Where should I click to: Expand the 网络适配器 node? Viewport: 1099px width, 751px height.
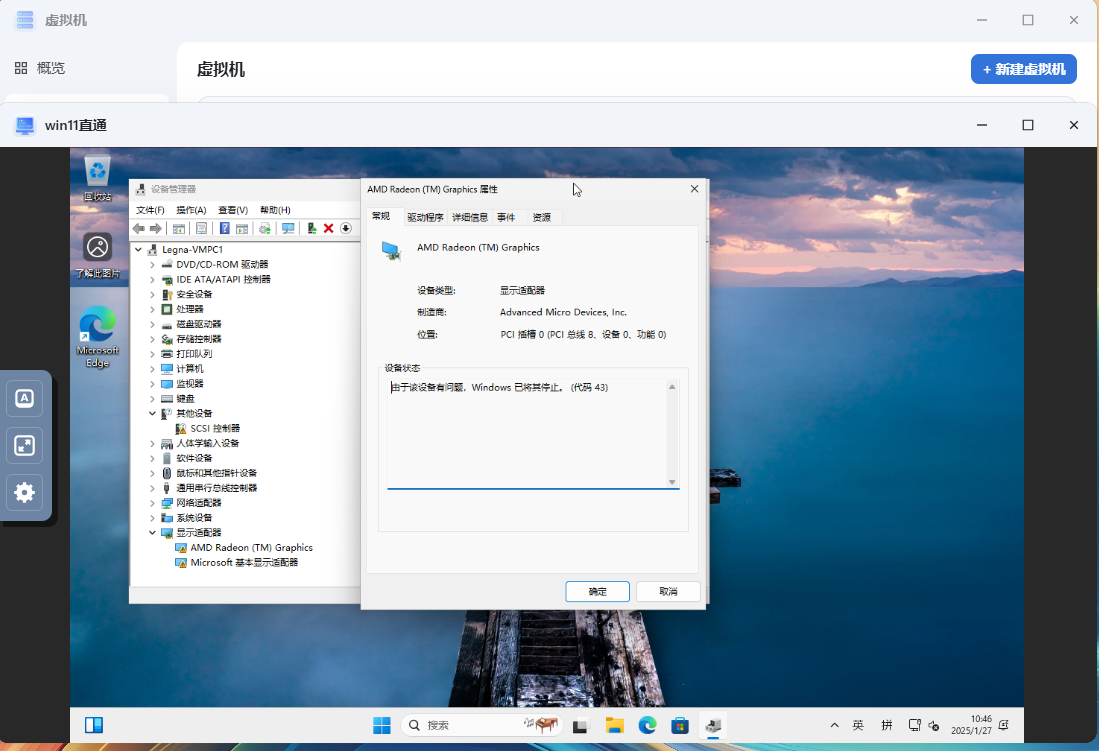coord(152,503)
